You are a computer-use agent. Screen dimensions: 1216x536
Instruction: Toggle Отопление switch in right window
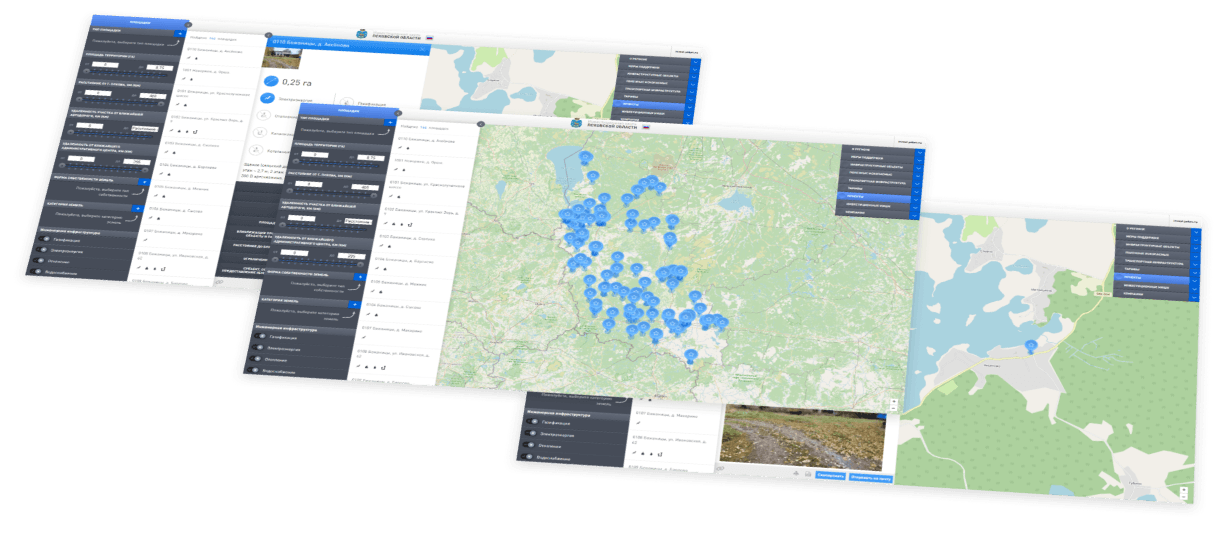point(529,444)
